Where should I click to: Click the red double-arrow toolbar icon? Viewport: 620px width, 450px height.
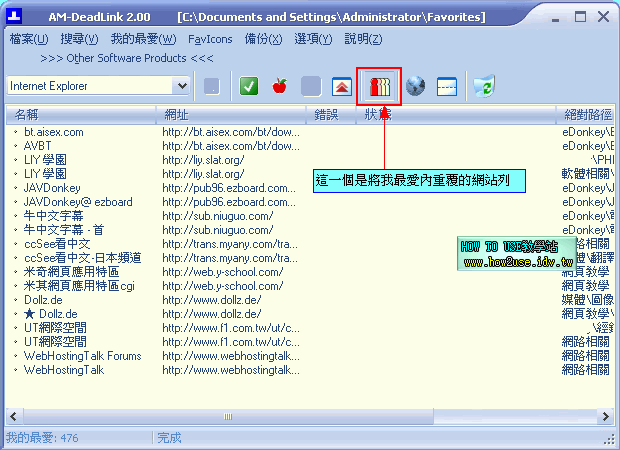coord(341,86)
